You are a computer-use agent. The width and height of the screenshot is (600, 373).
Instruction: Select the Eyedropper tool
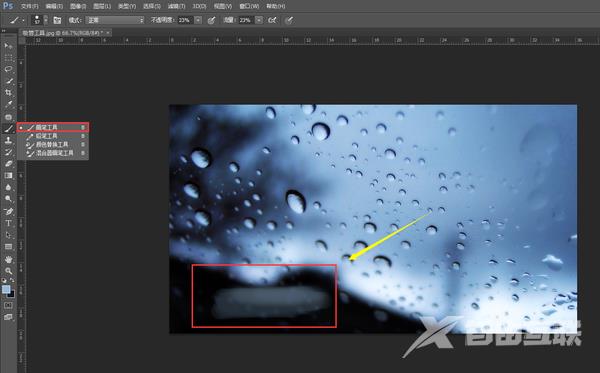8,104
